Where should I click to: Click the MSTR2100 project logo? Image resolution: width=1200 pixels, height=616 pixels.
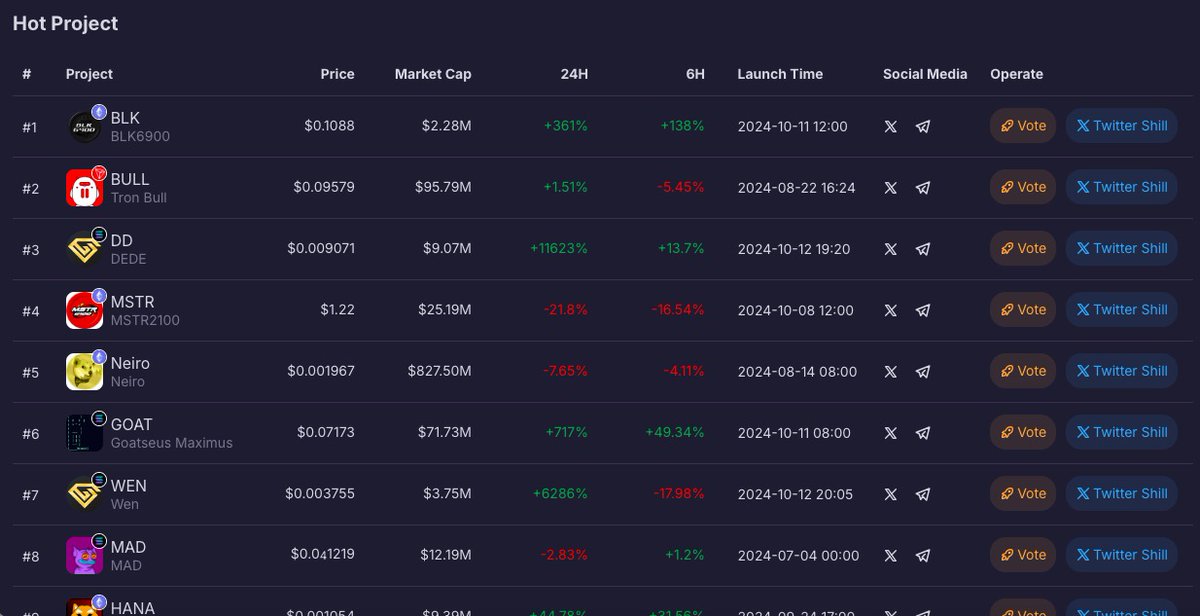(84, 311)
